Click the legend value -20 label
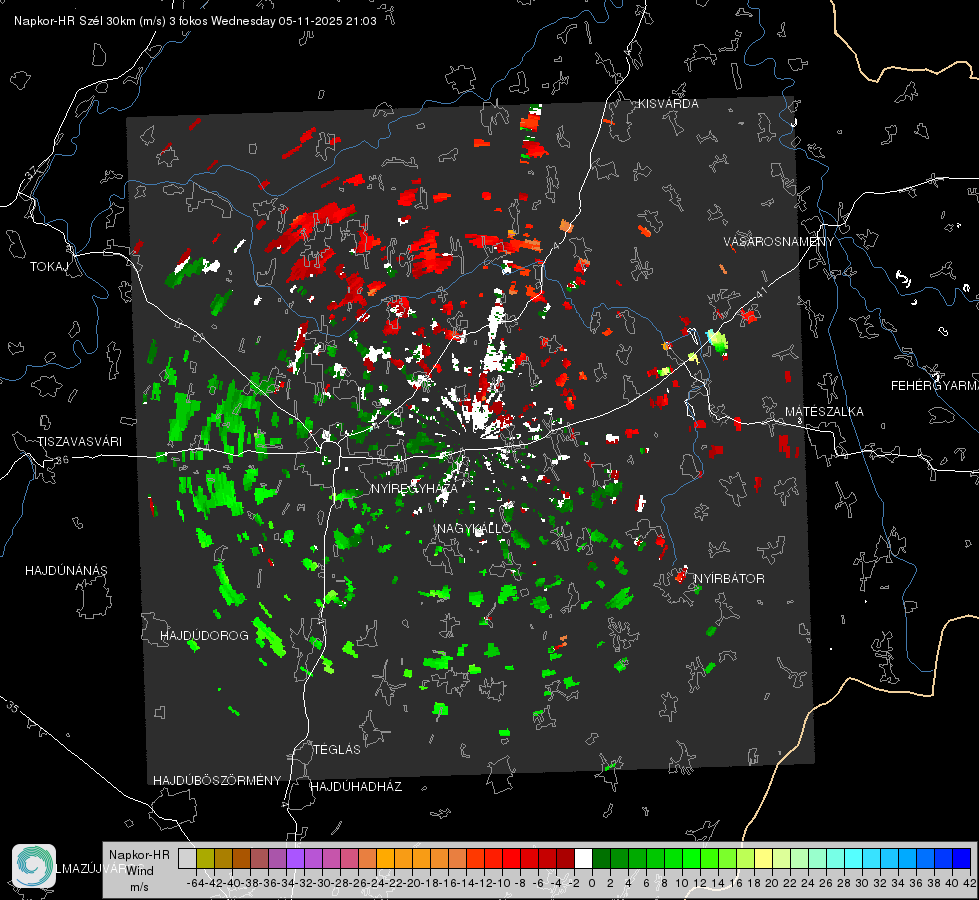 pos(410,883)
